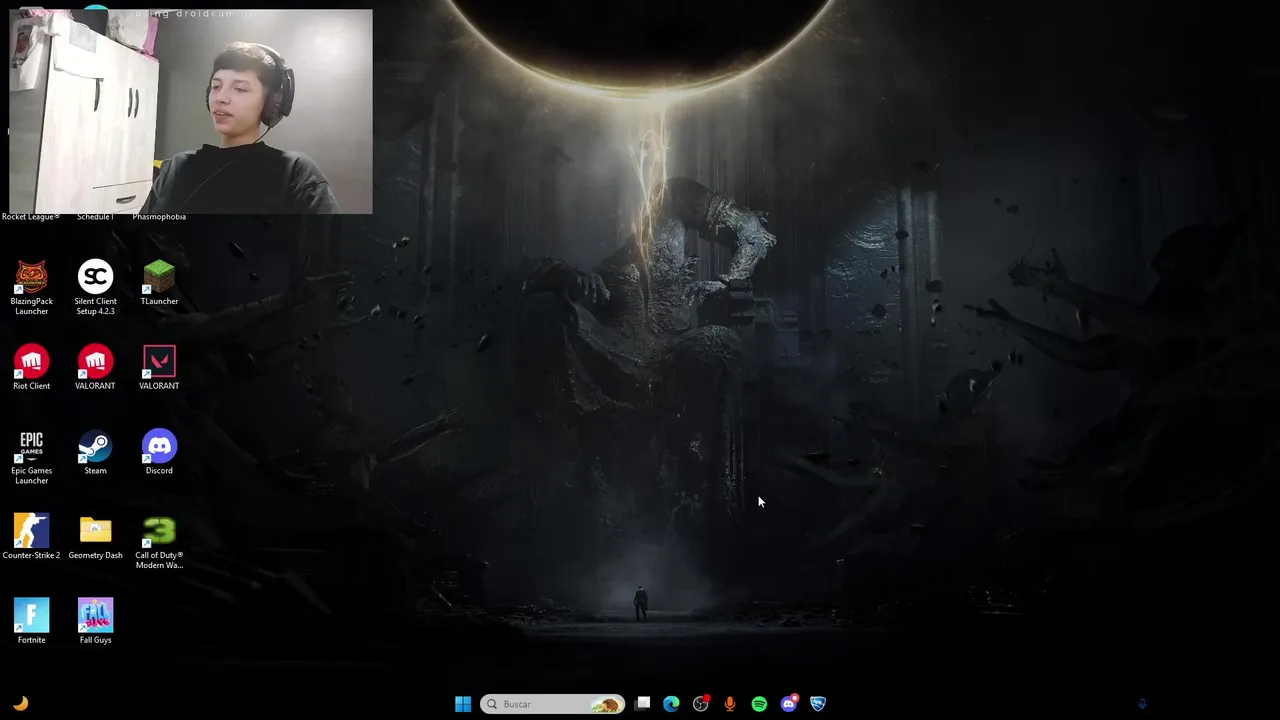Click the hedgehog search highlight image
Image resolution: width=1280 pixels, height=720 pixels.
pyautogui.click(x=605, y=705)
